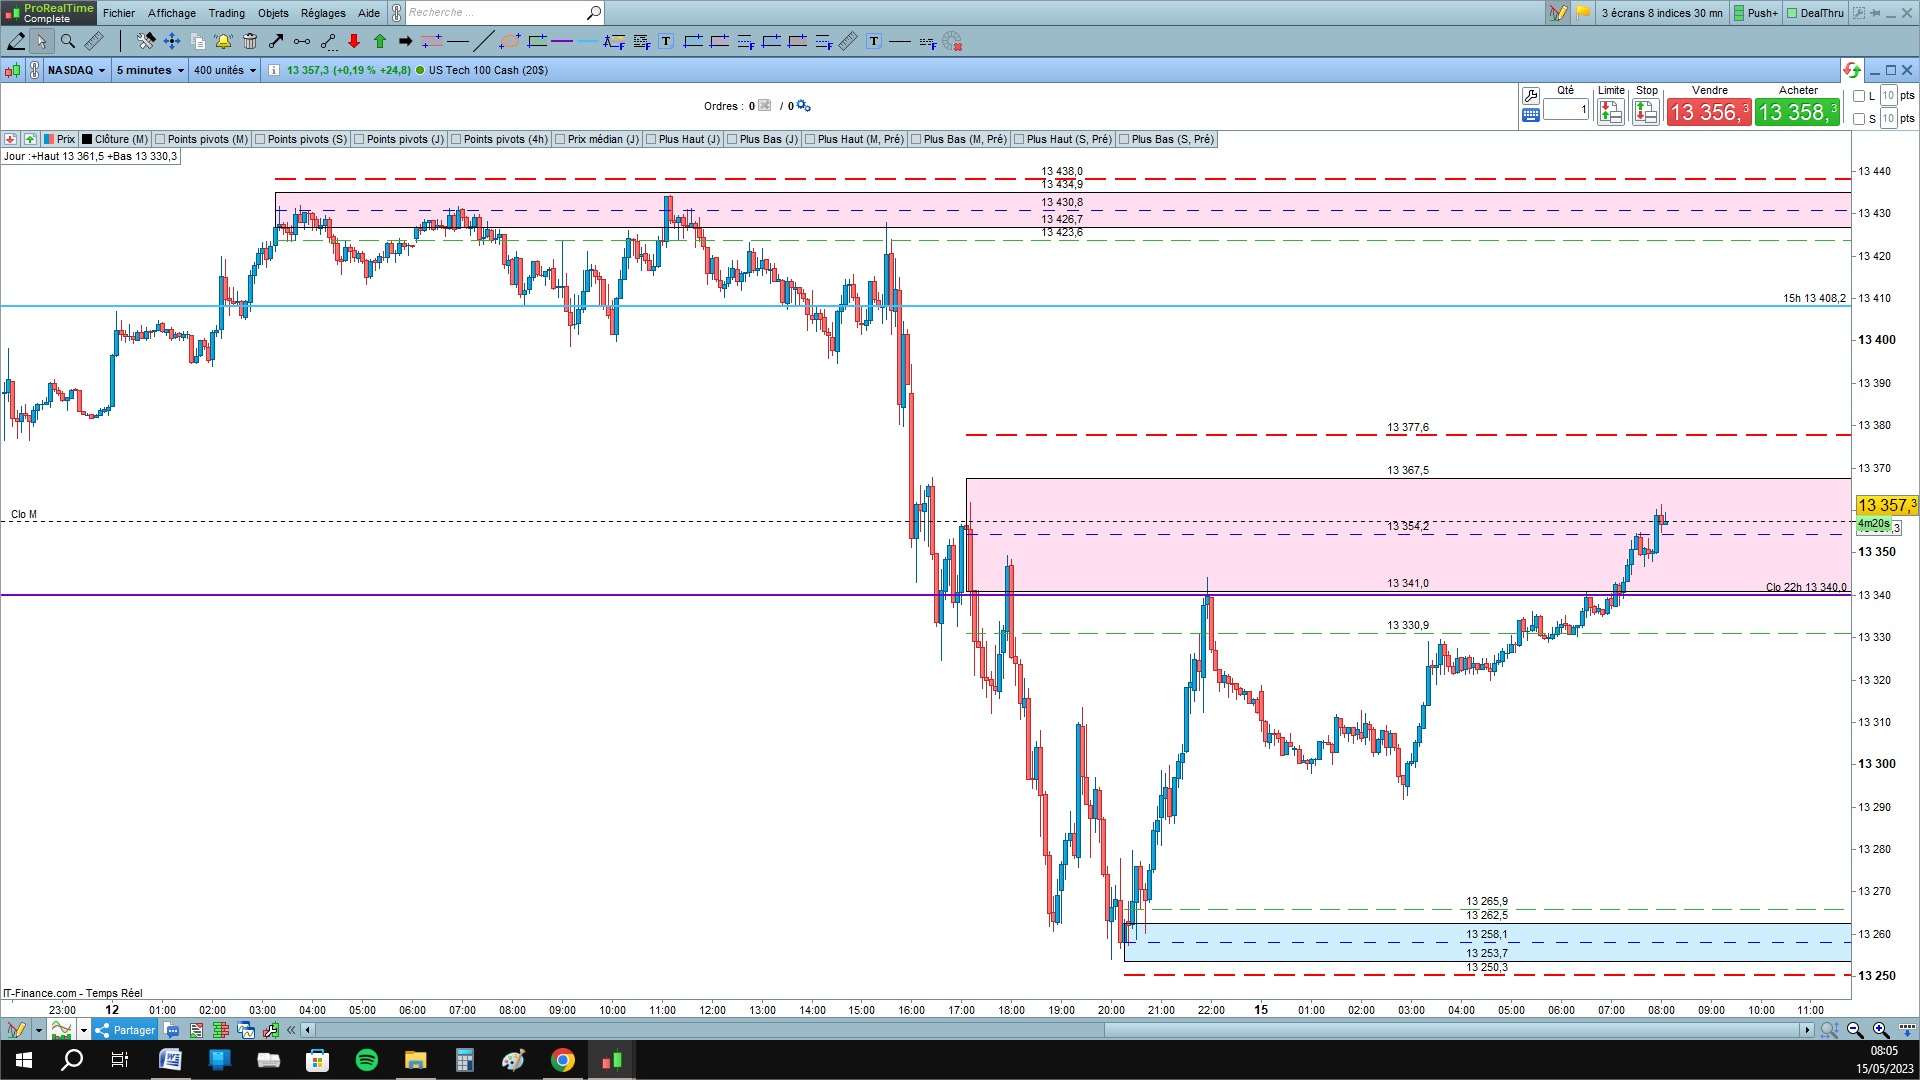Click the red Vendre price button
The image size is (1920, 1080).
(1709, 112)
